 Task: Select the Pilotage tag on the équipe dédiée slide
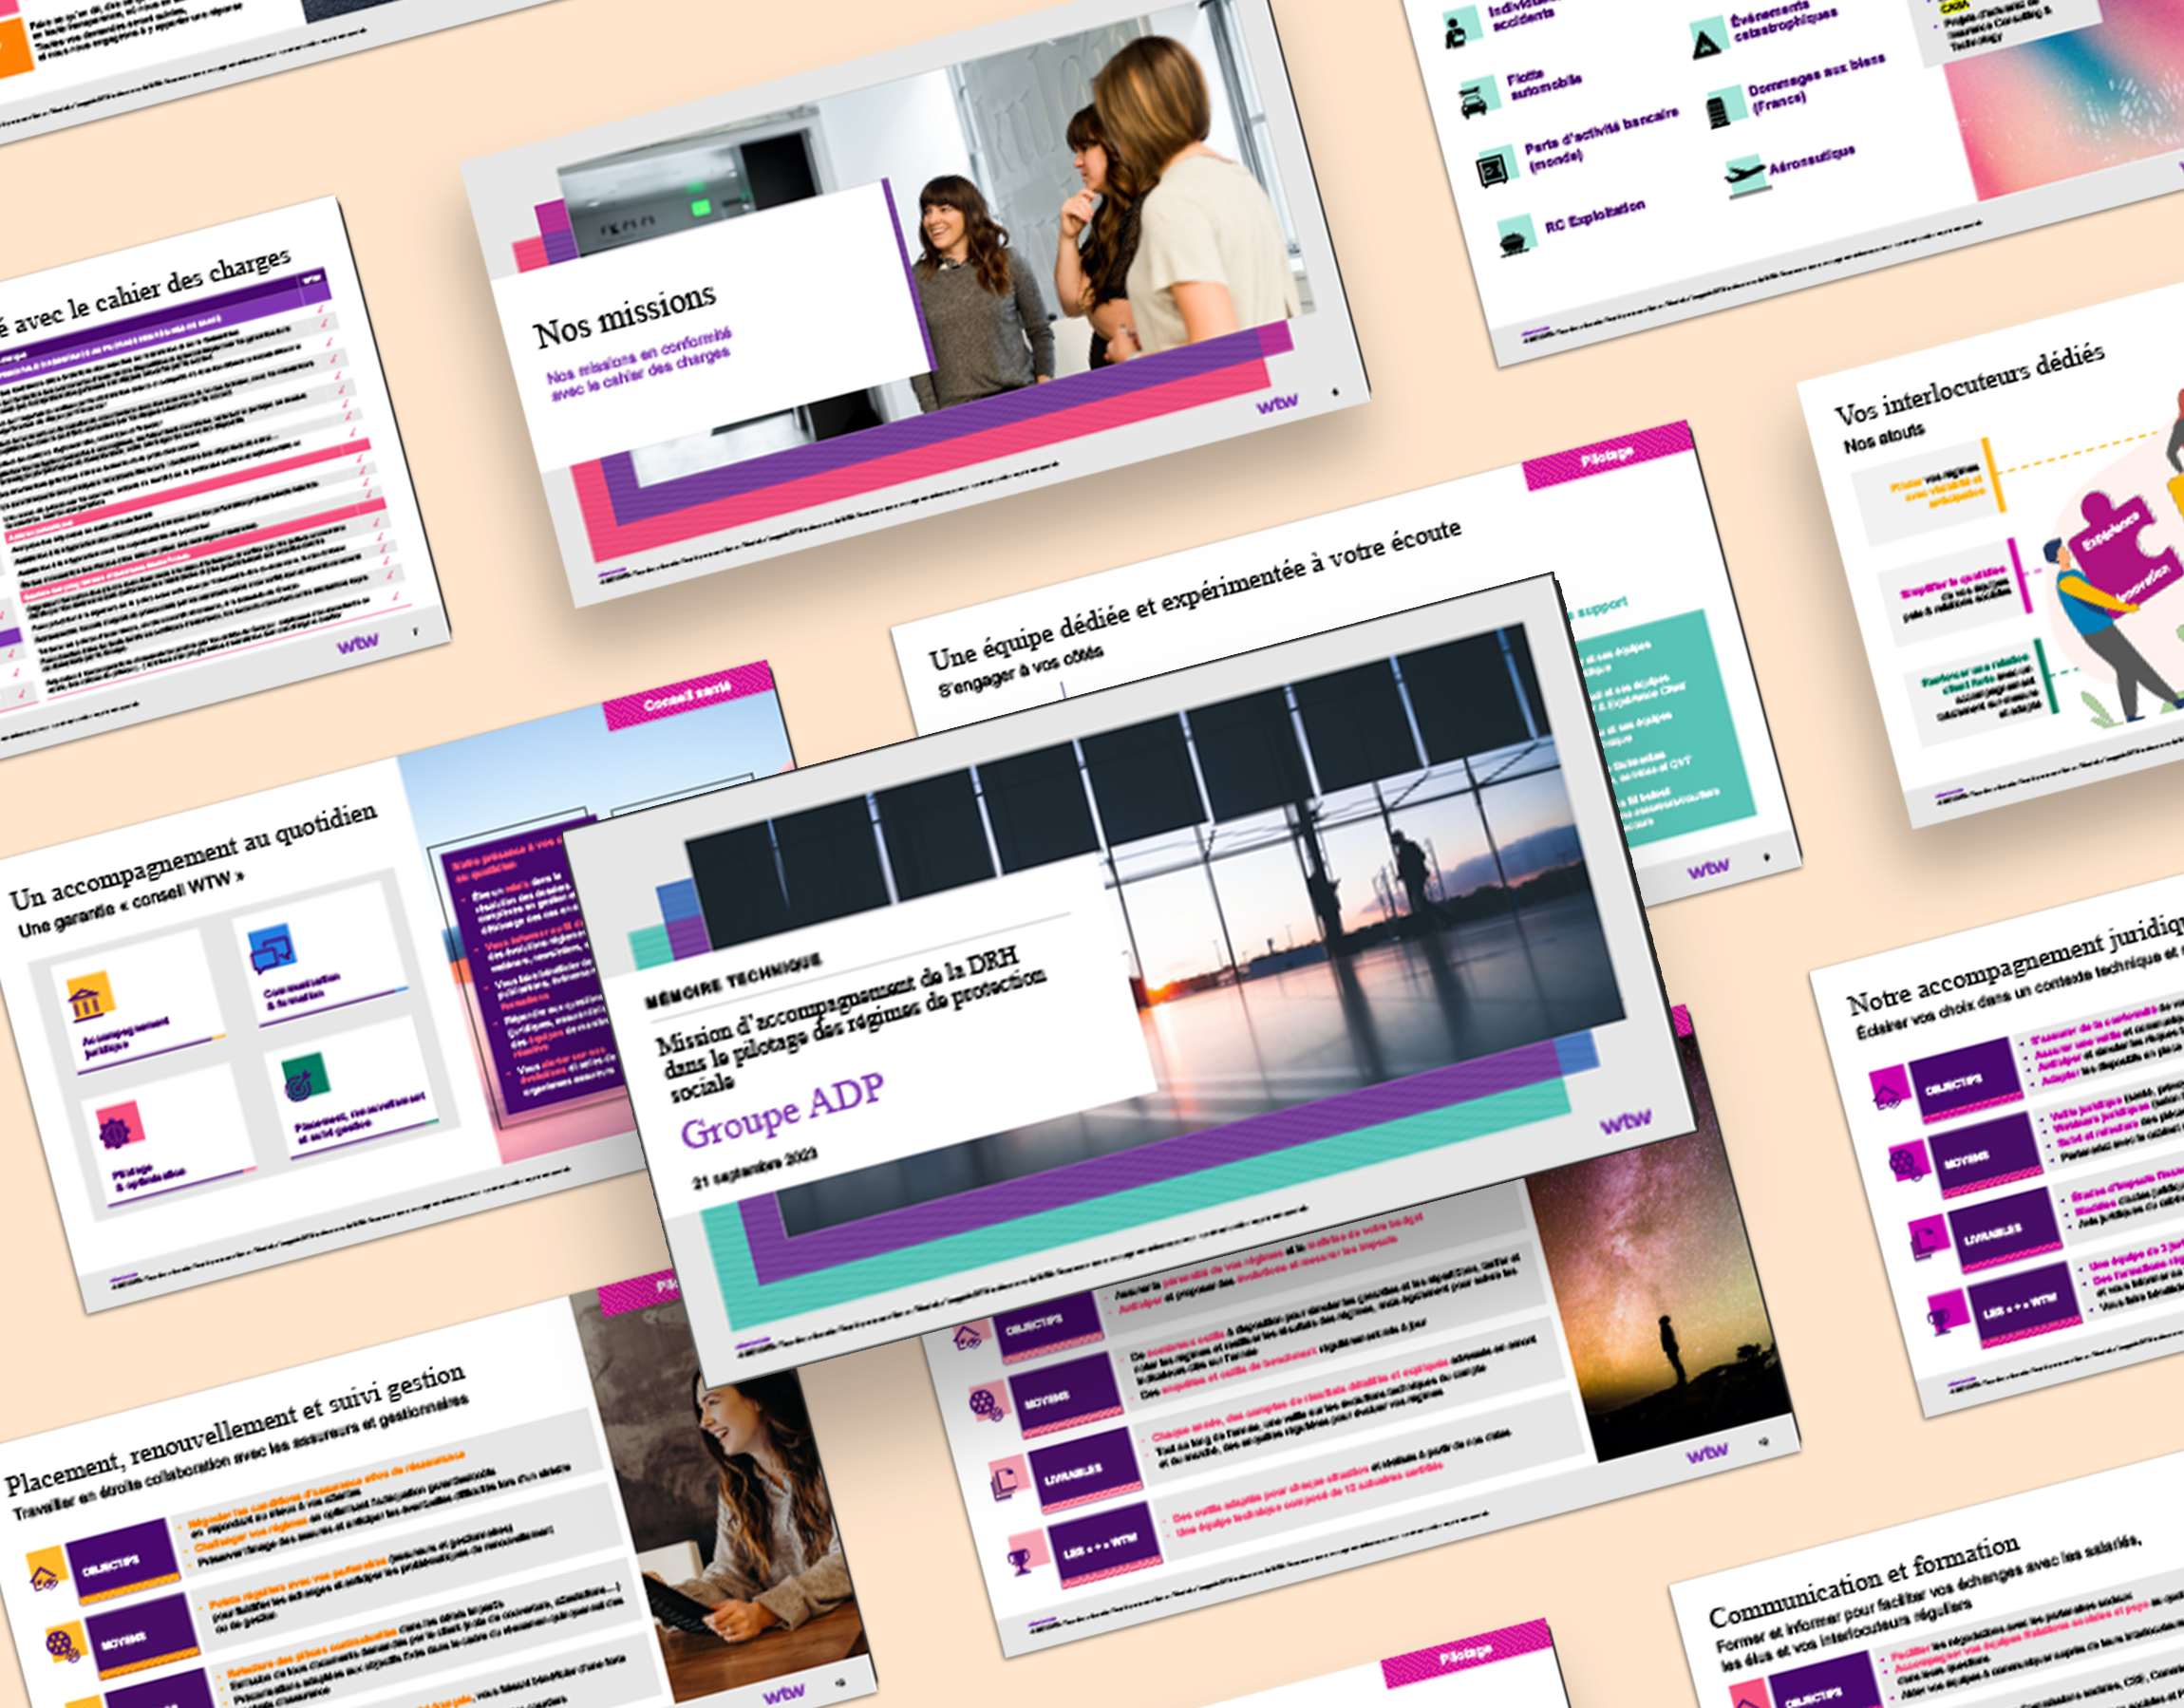[1607, 457]
